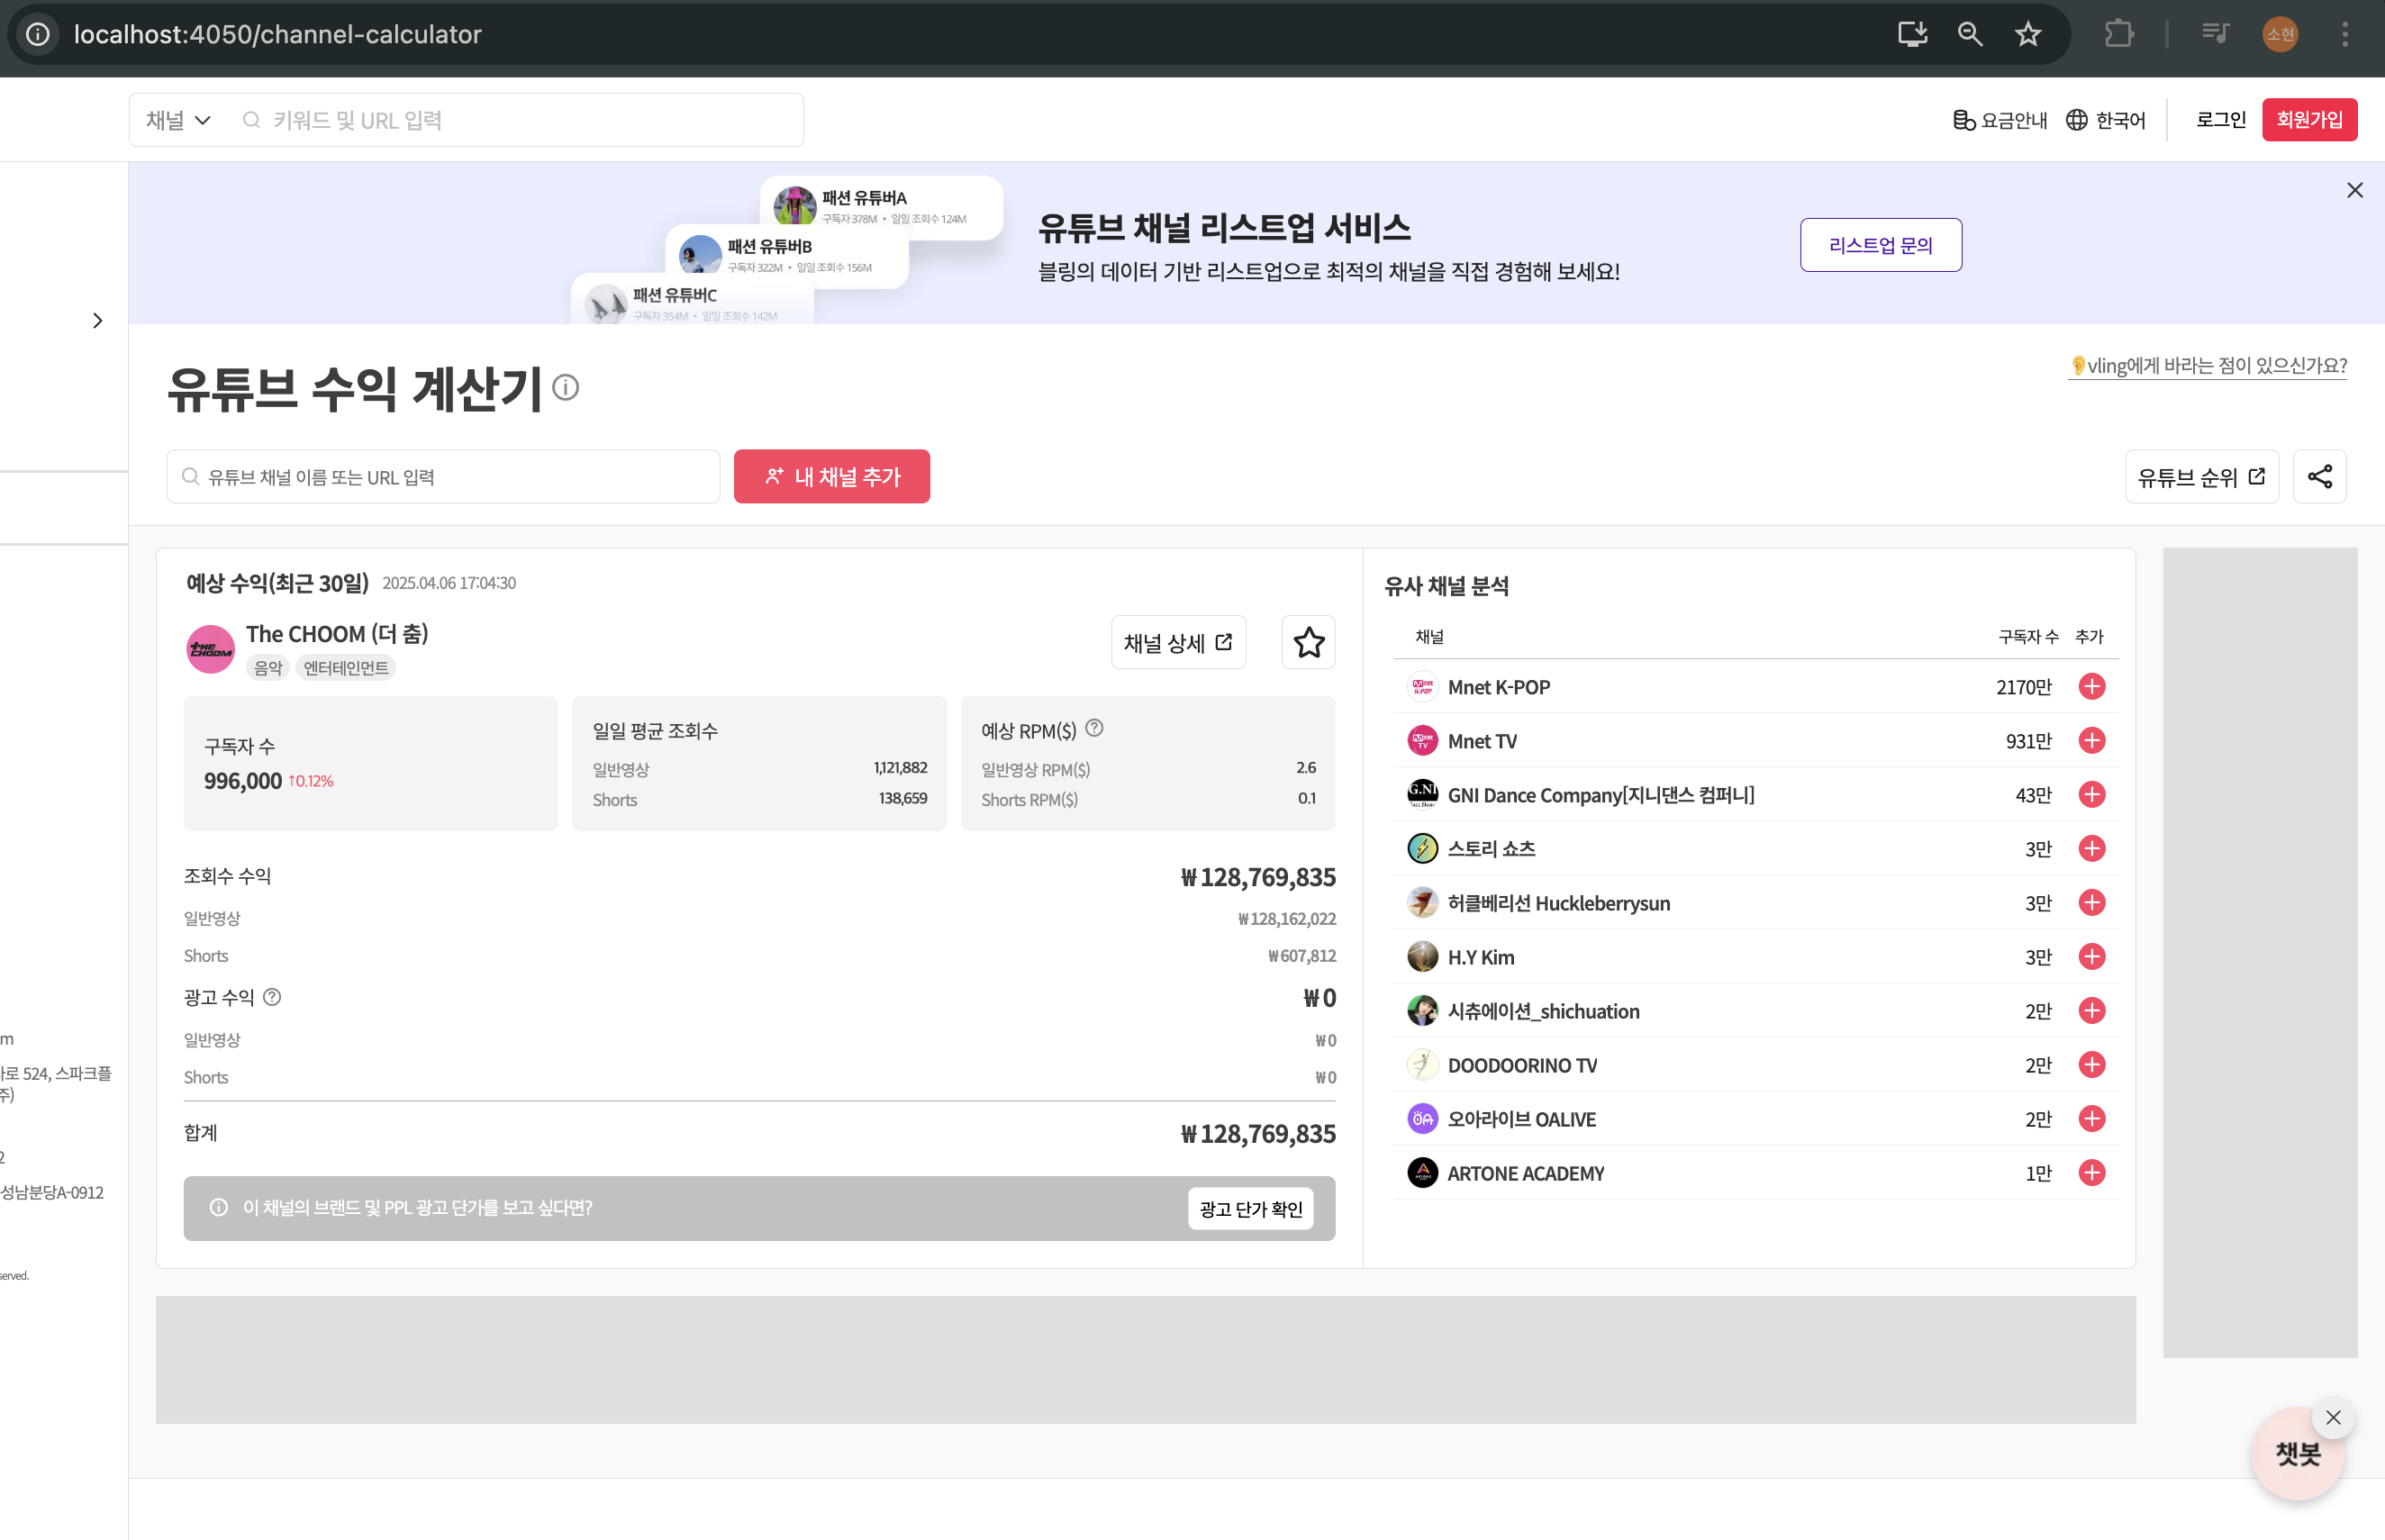Open the 챗봇 chat widget
The image size is (2385, 1540).
(x=2296, y=1454)
